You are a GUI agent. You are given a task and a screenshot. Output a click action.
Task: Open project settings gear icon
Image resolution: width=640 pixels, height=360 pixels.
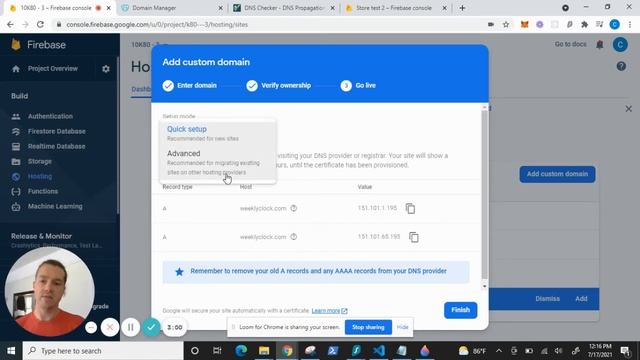pyautogui.click(x=106, y=69)
